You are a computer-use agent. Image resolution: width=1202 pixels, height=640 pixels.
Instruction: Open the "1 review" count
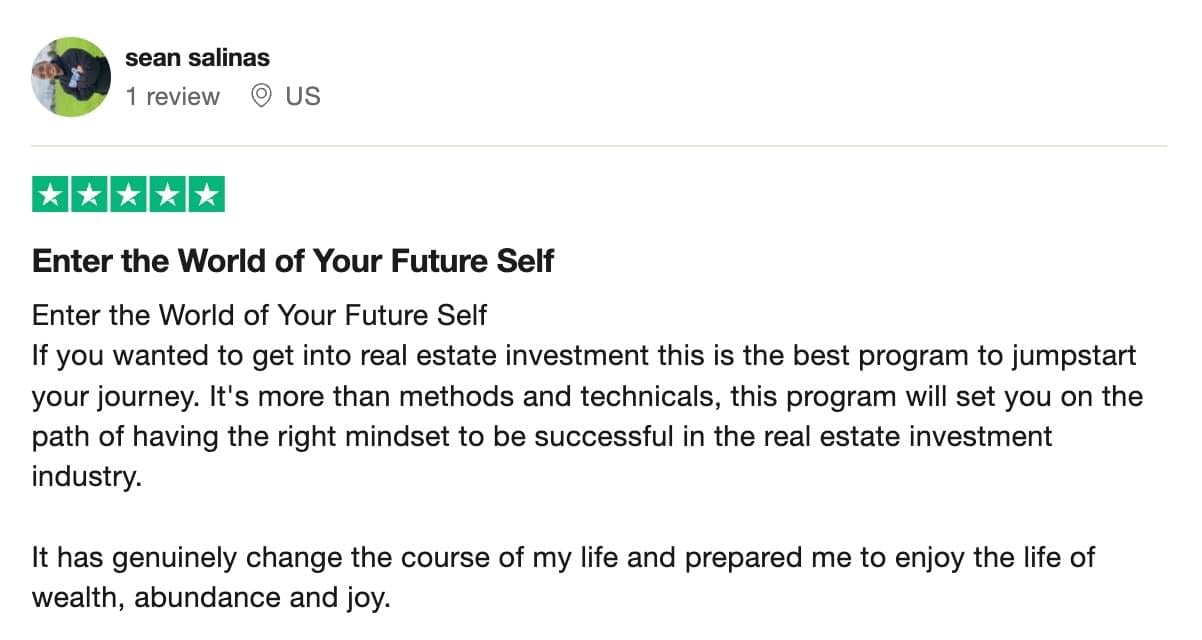pyautogui.click(x=172, y=96)
